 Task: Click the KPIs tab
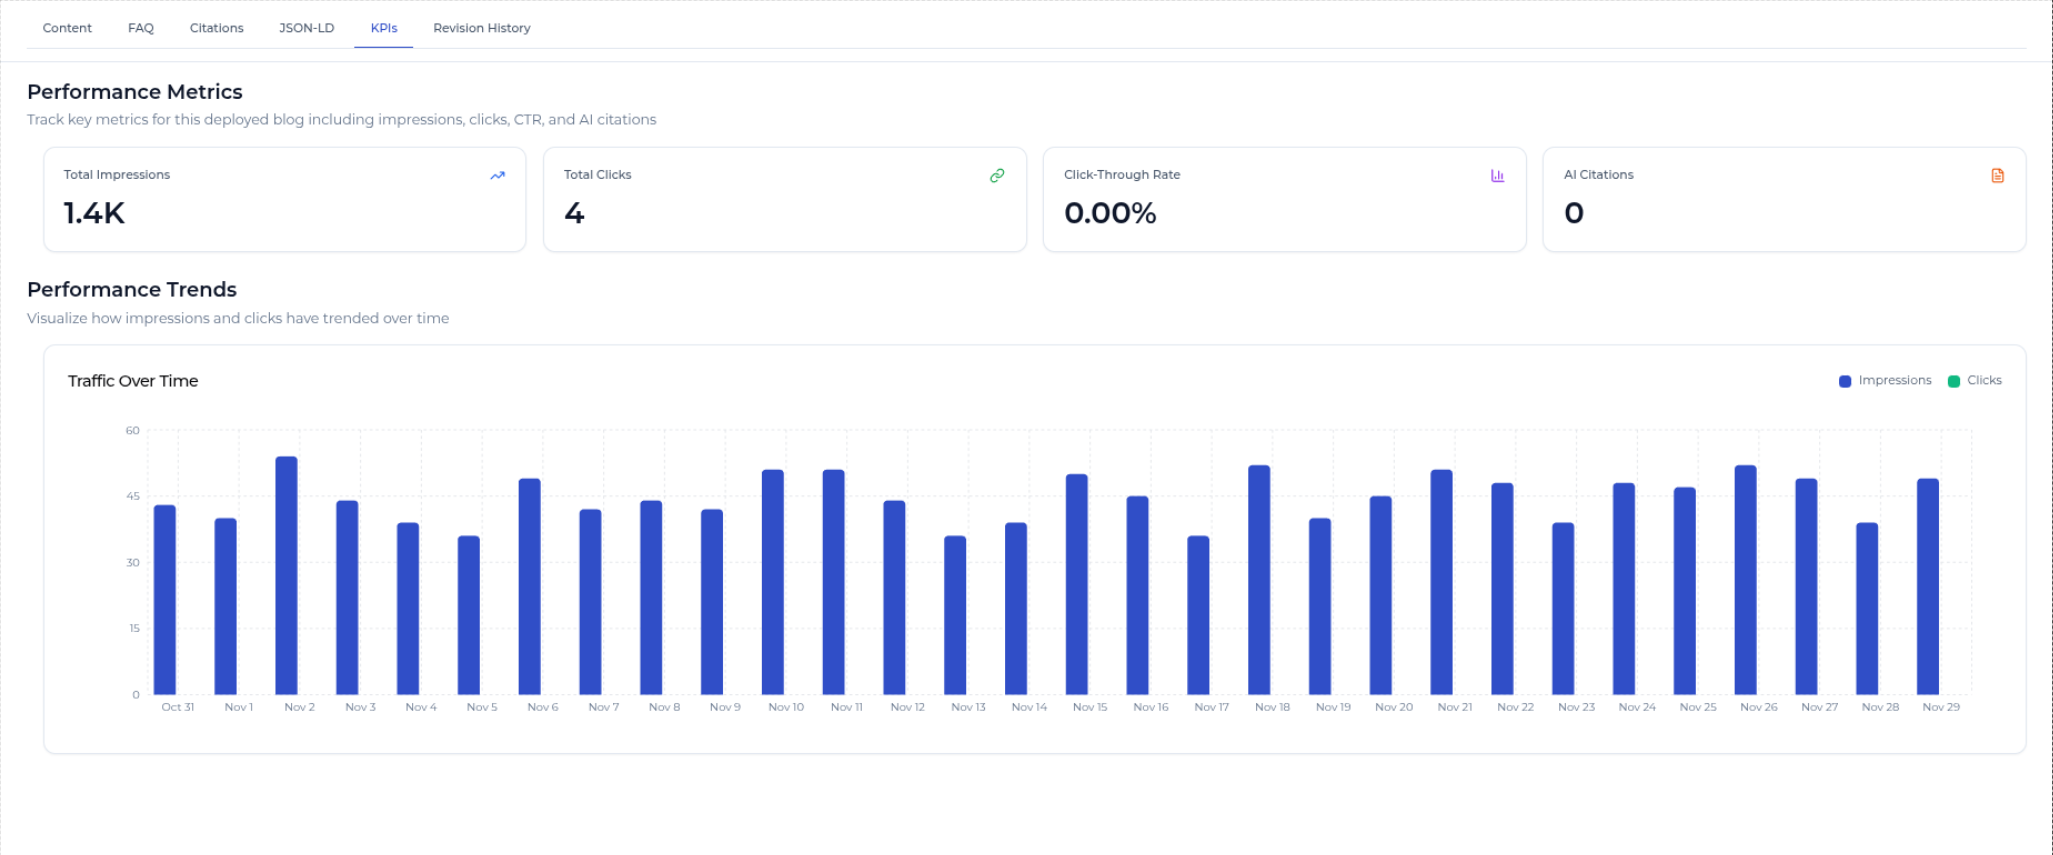(384, 28)
